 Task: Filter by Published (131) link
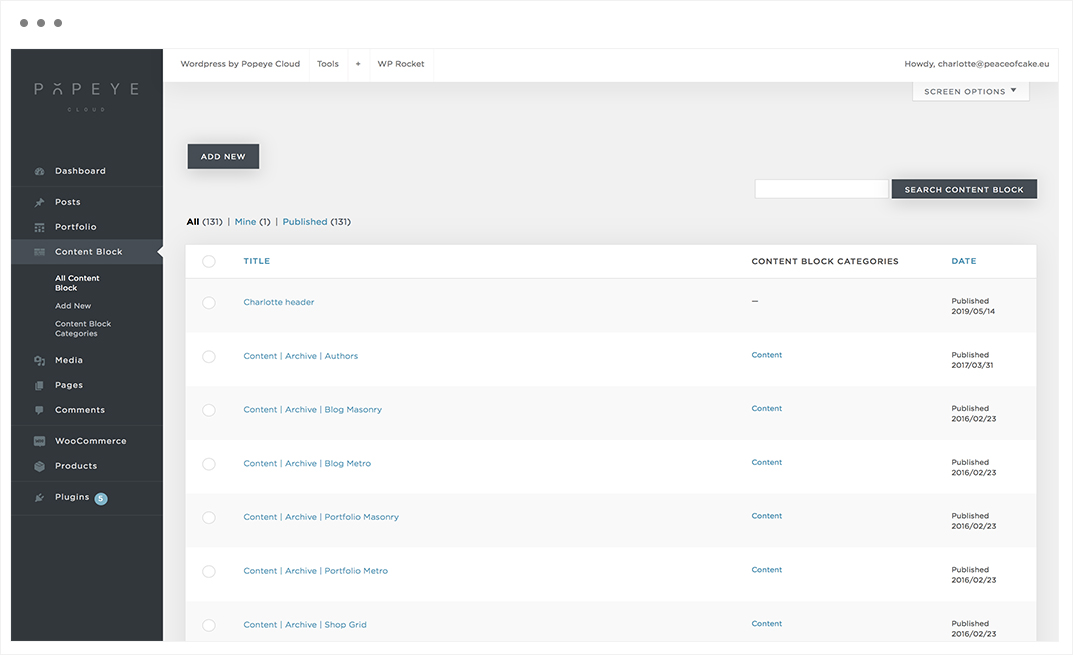point(317,222)
